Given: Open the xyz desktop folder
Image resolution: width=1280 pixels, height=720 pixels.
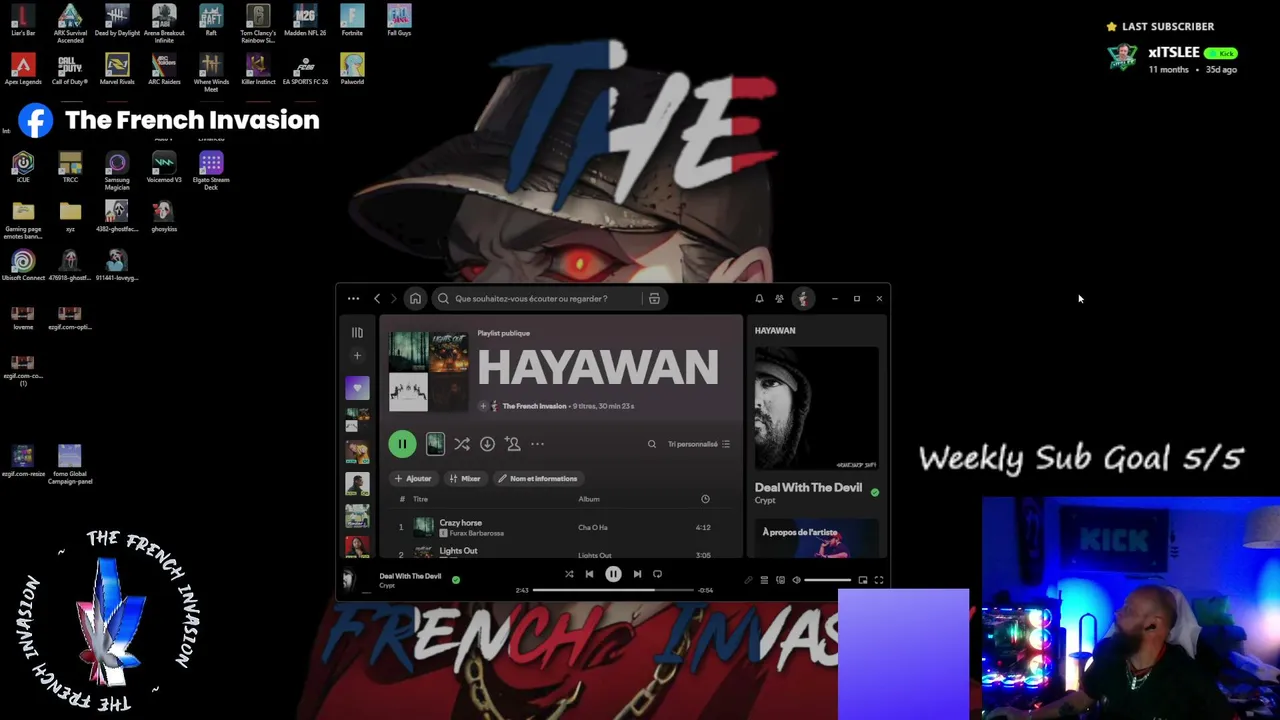Looking at the screenshot, I should point(70,216).
